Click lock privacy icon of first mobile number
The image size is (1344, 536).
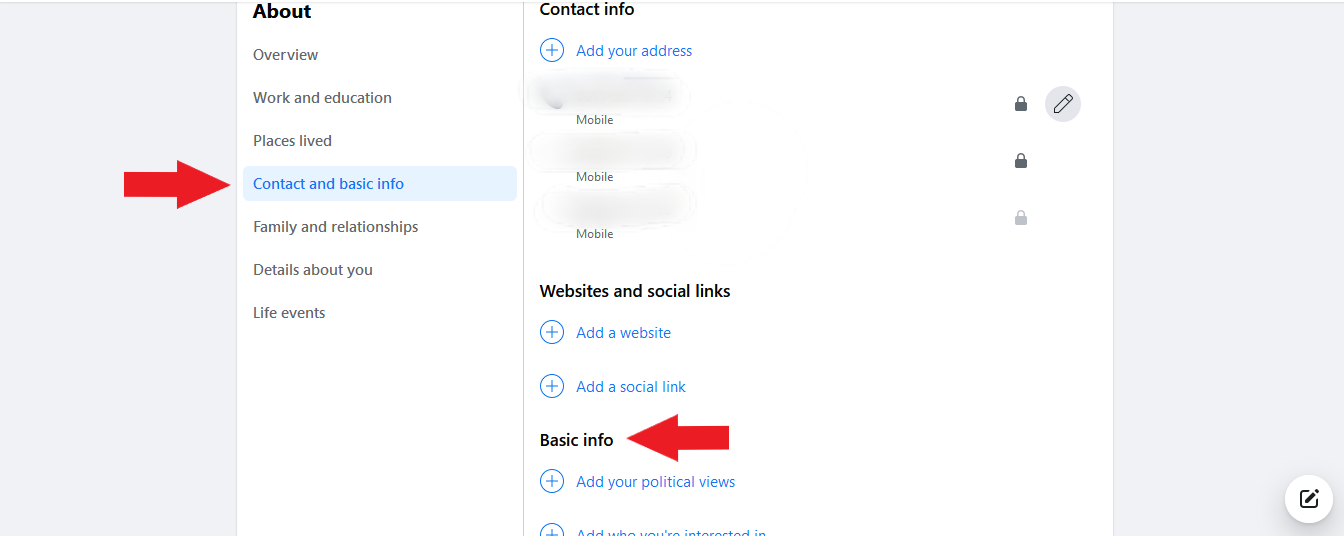[x=1021, y=104]
